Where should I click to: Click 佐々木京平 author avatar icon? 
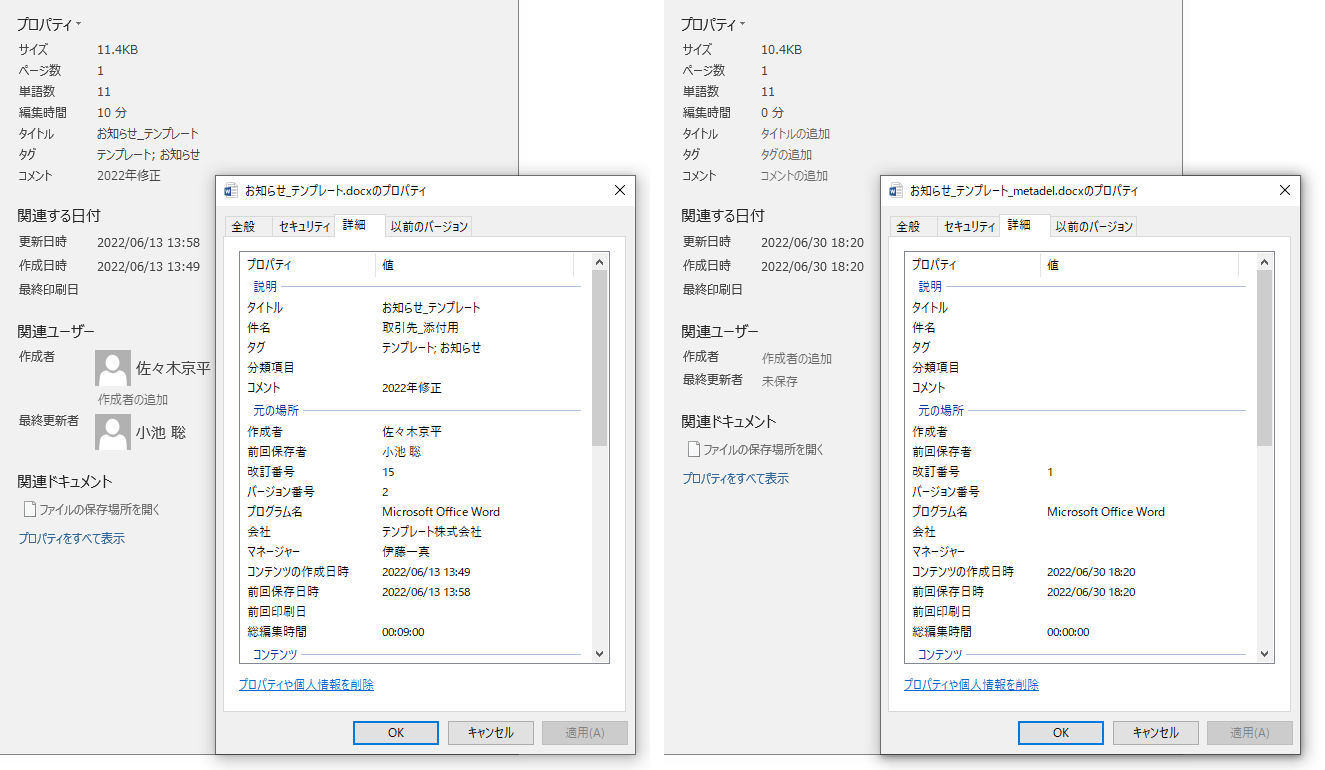(x=112, y=368)
